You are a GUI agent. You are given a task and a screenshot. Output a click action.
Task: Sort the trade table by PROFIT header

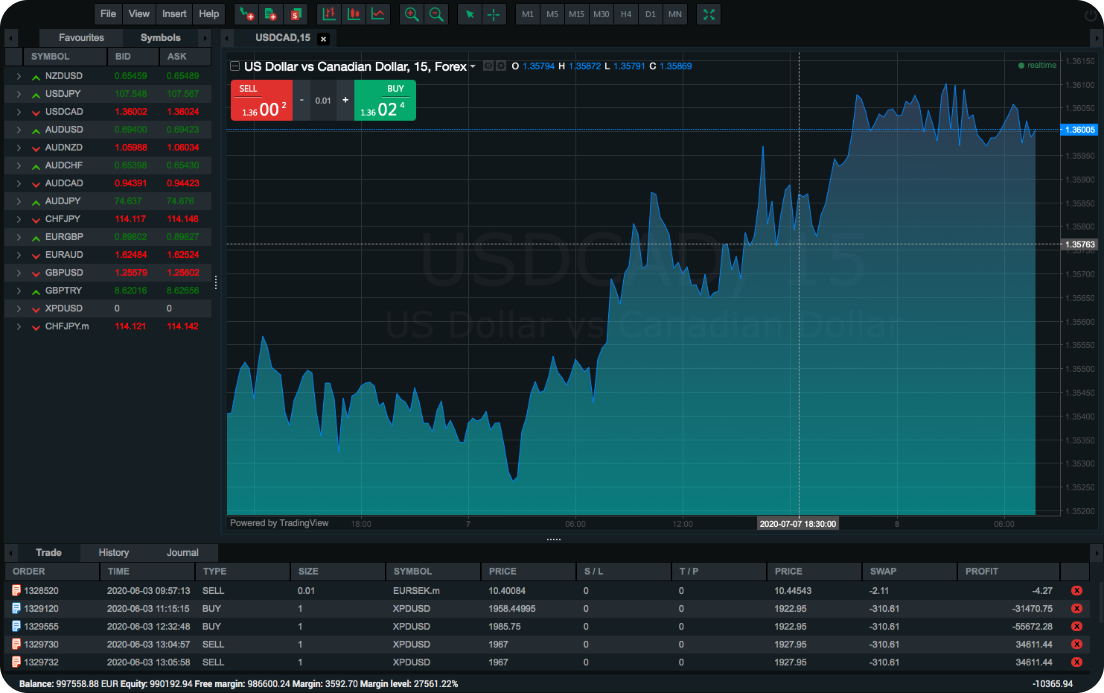coord(1008,572)
